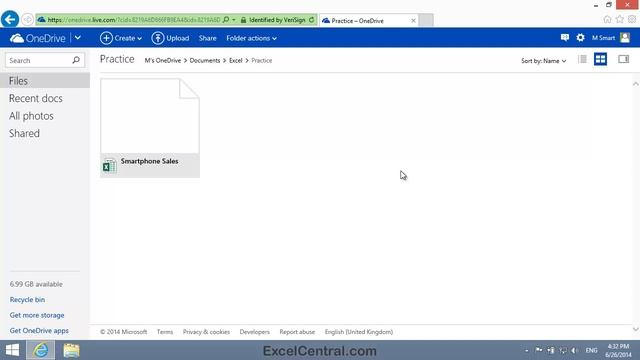Viewport: 640px width, 360px height.
Task: Click Get OneDrive apps link
Action: tap(39, 331)
